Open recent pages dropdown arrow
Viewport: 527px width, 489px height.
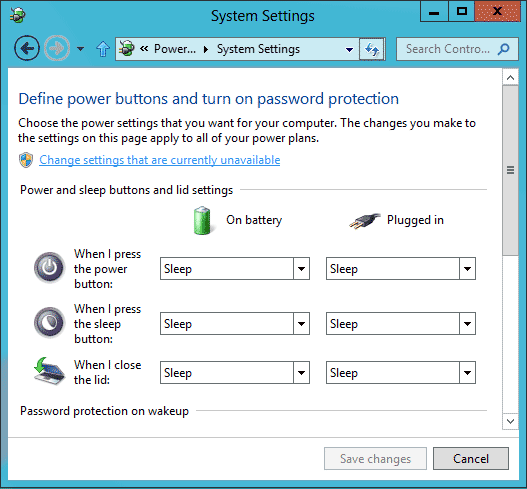(80, 49)
